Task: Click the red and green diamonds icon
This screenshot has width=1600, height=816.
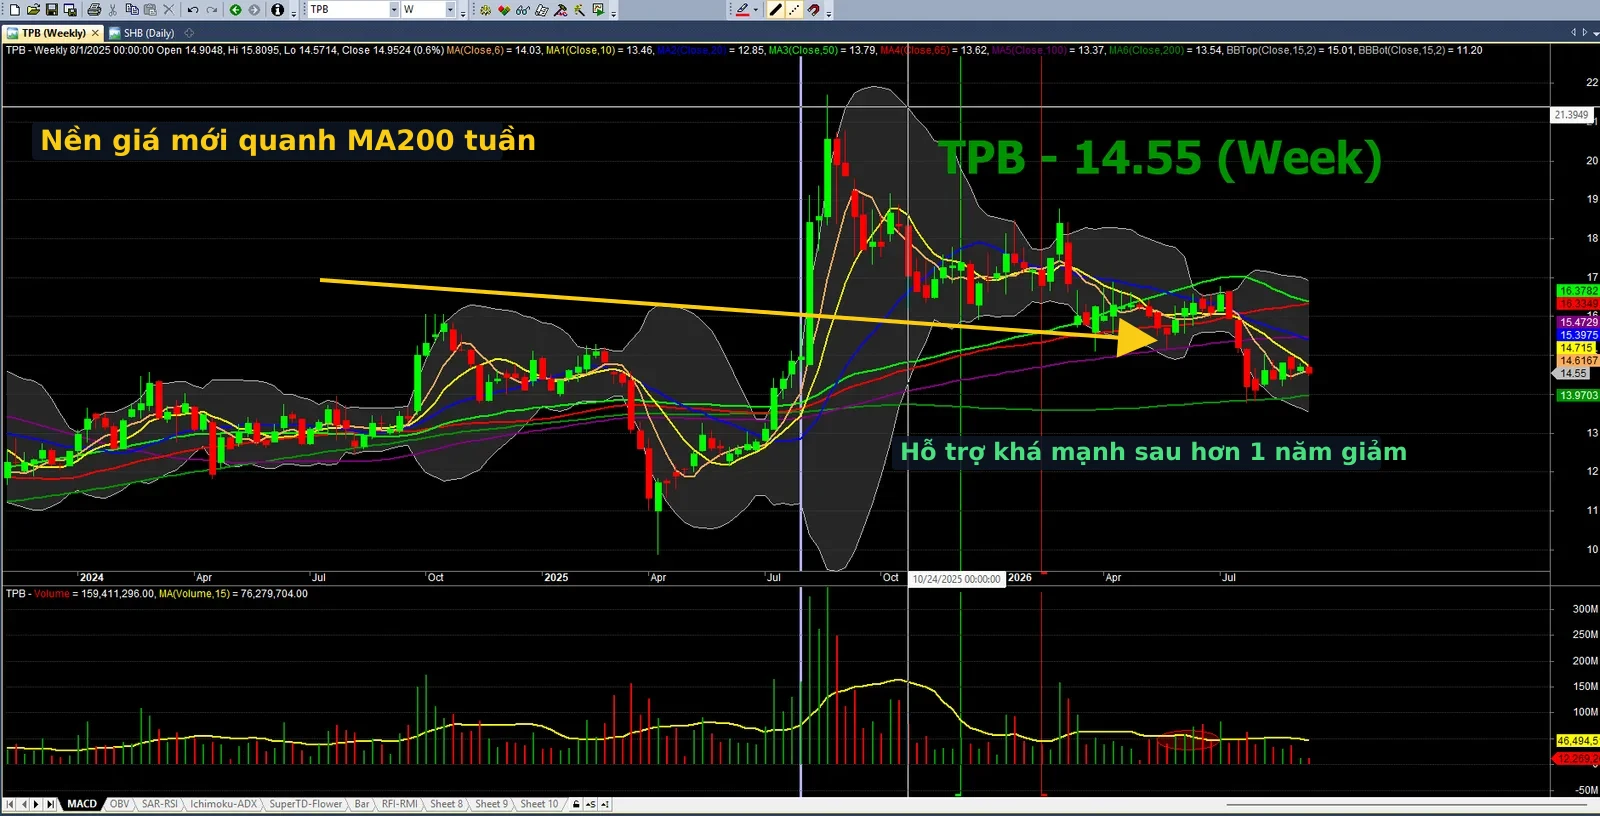Action: click(x=504, y=10)
